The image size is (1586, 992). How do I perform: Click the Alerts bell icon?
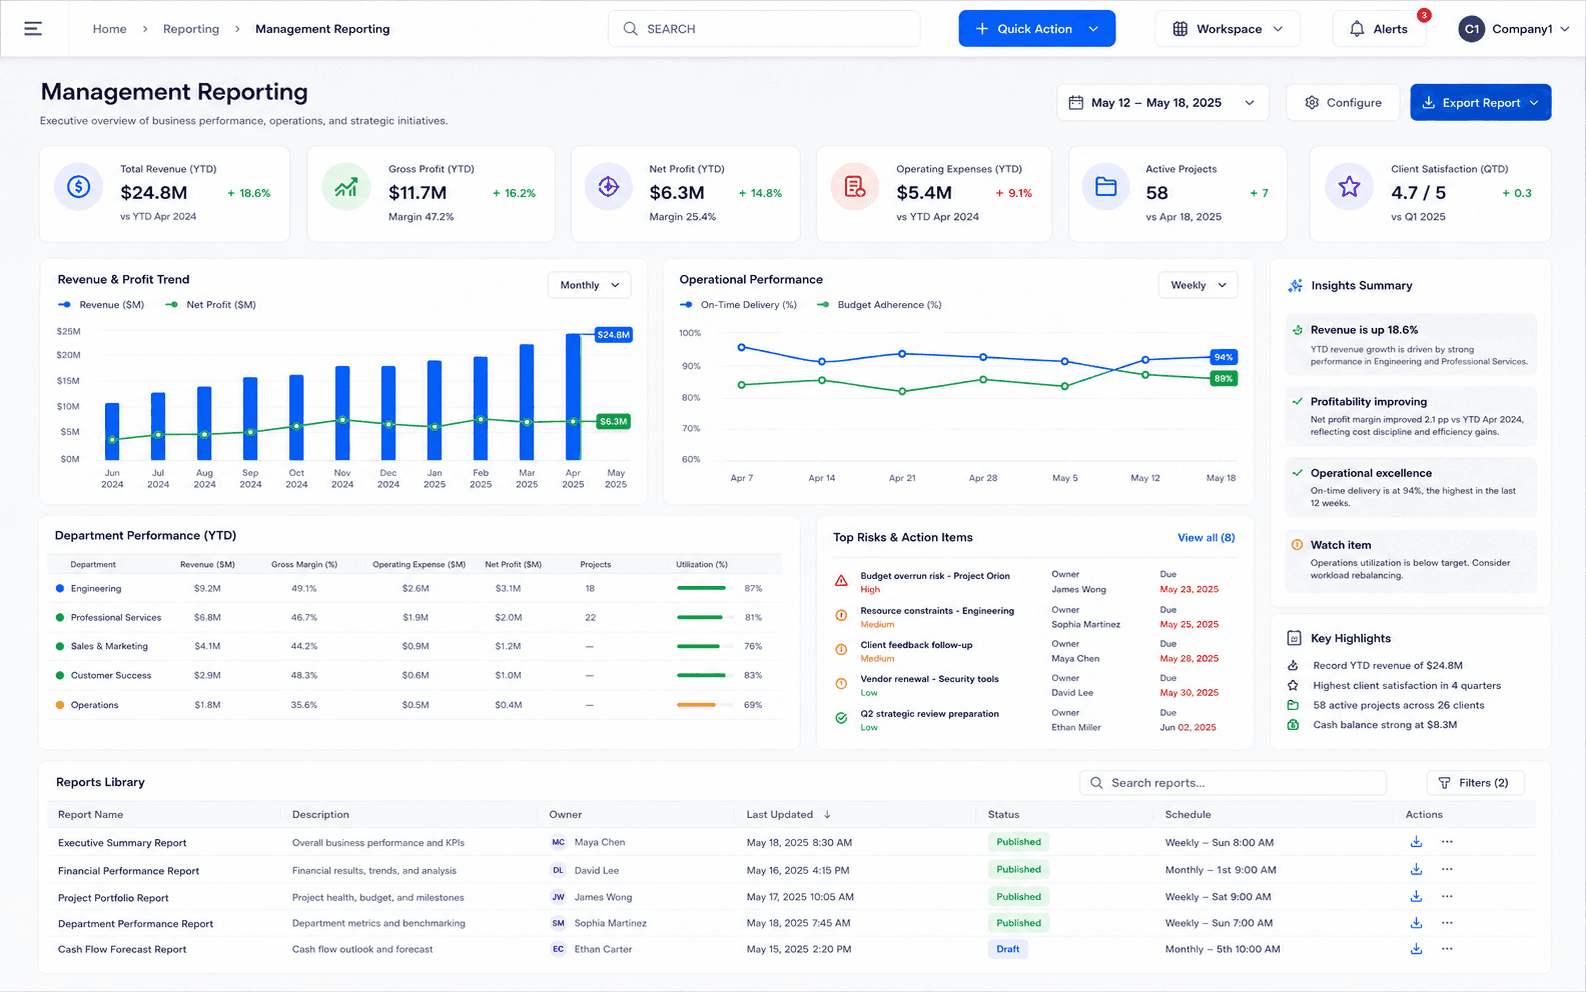point(1357,29)
